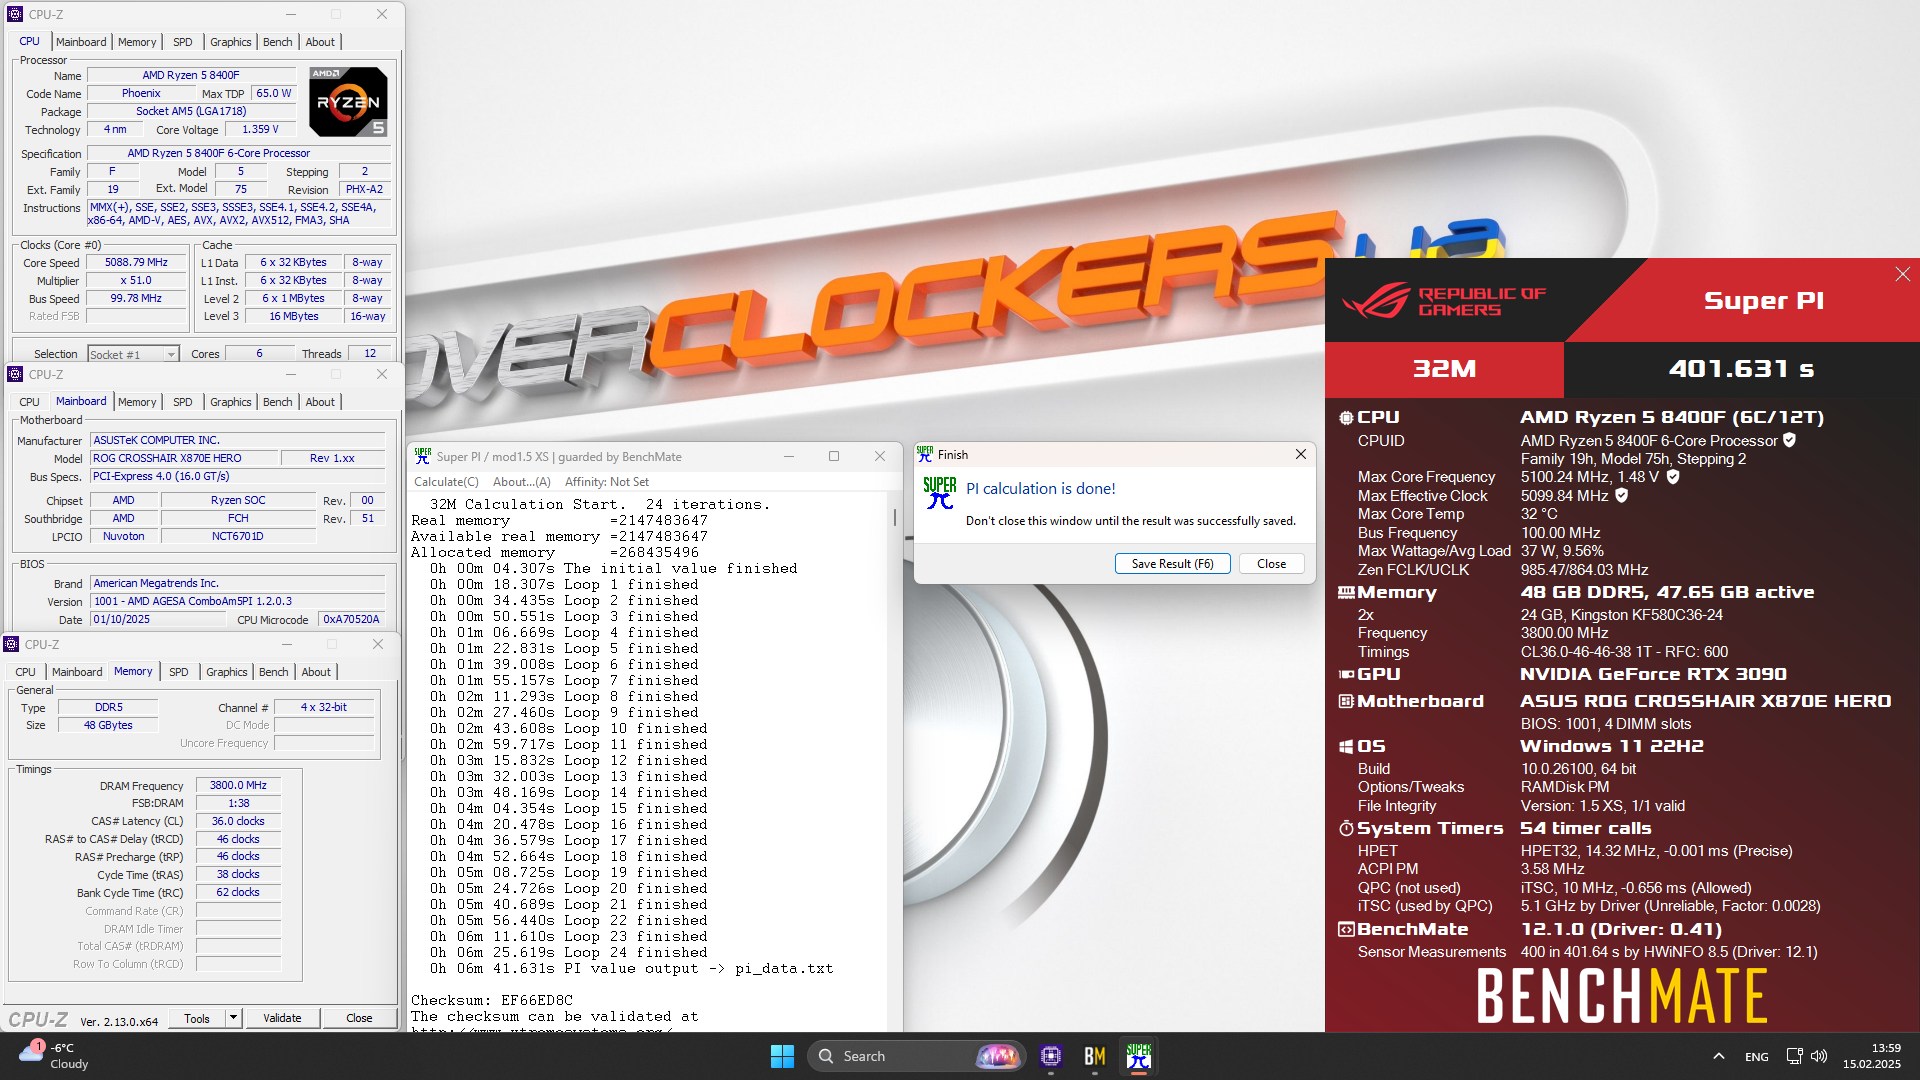Open the Calculate(C) menu in Super PI

click(x=446, y=481)
